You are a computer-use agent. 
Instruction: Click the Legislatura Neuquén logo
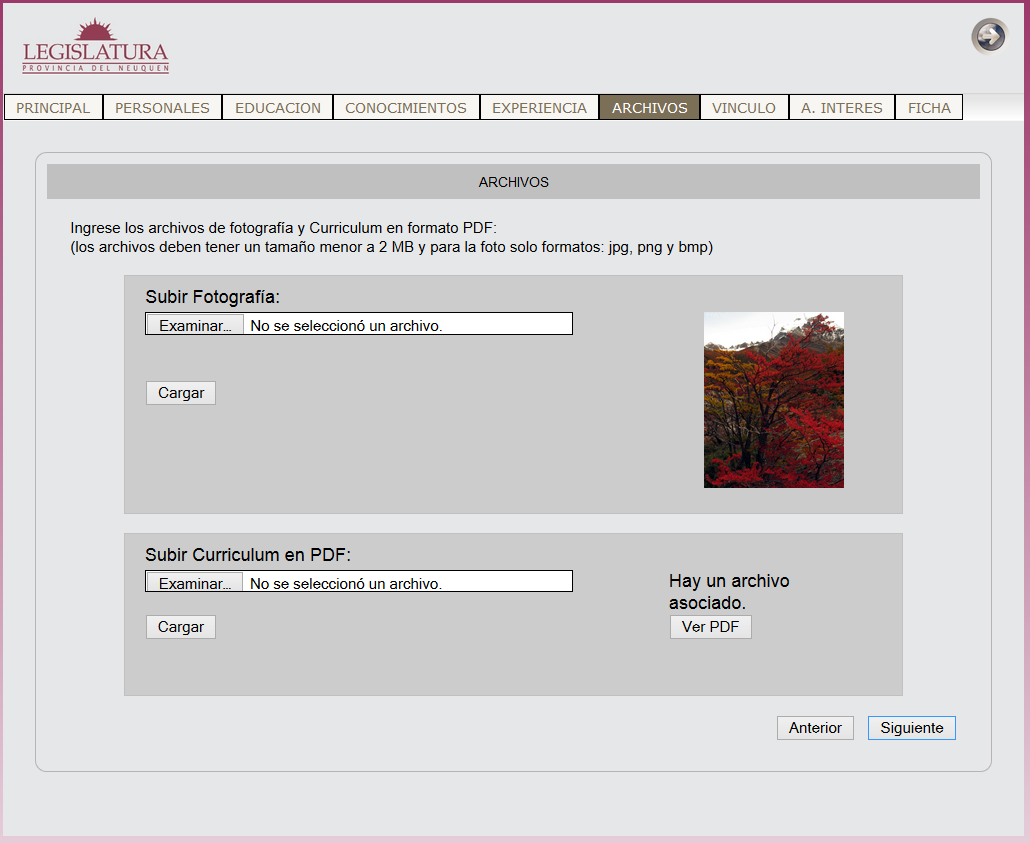pyautogui.click(x=96, y=47)
